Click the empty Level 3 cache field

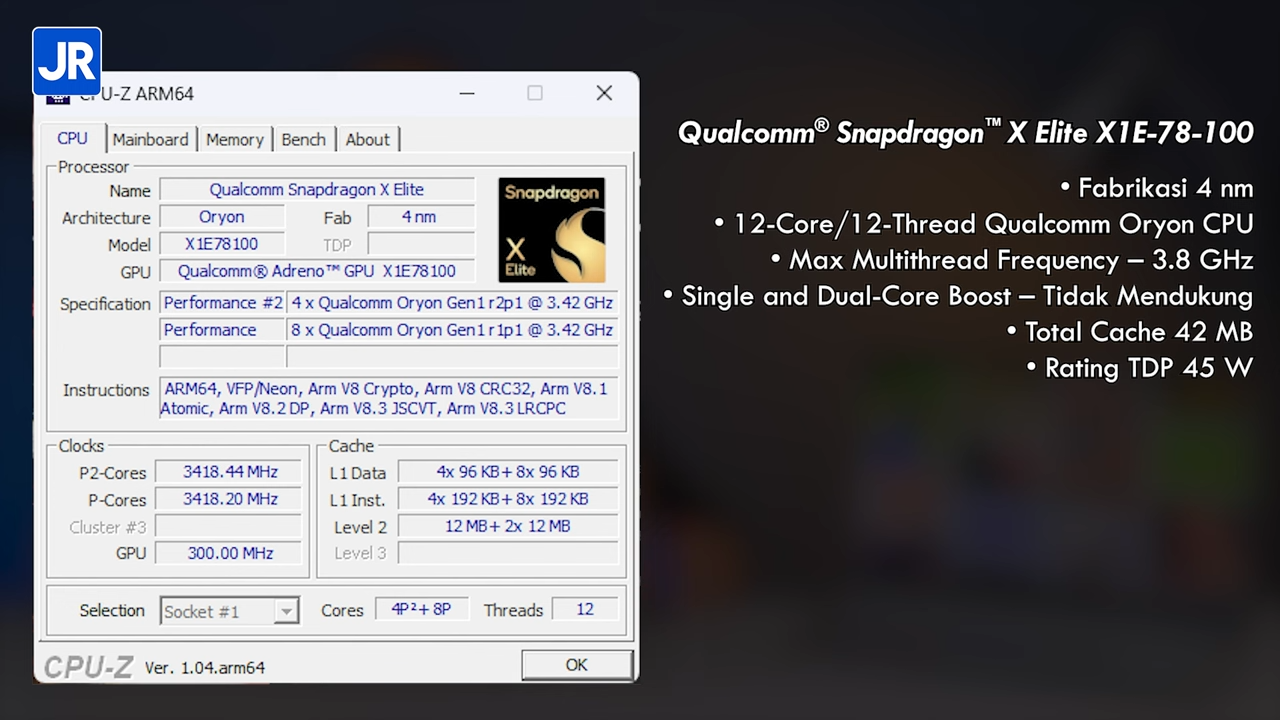[508, 553]
